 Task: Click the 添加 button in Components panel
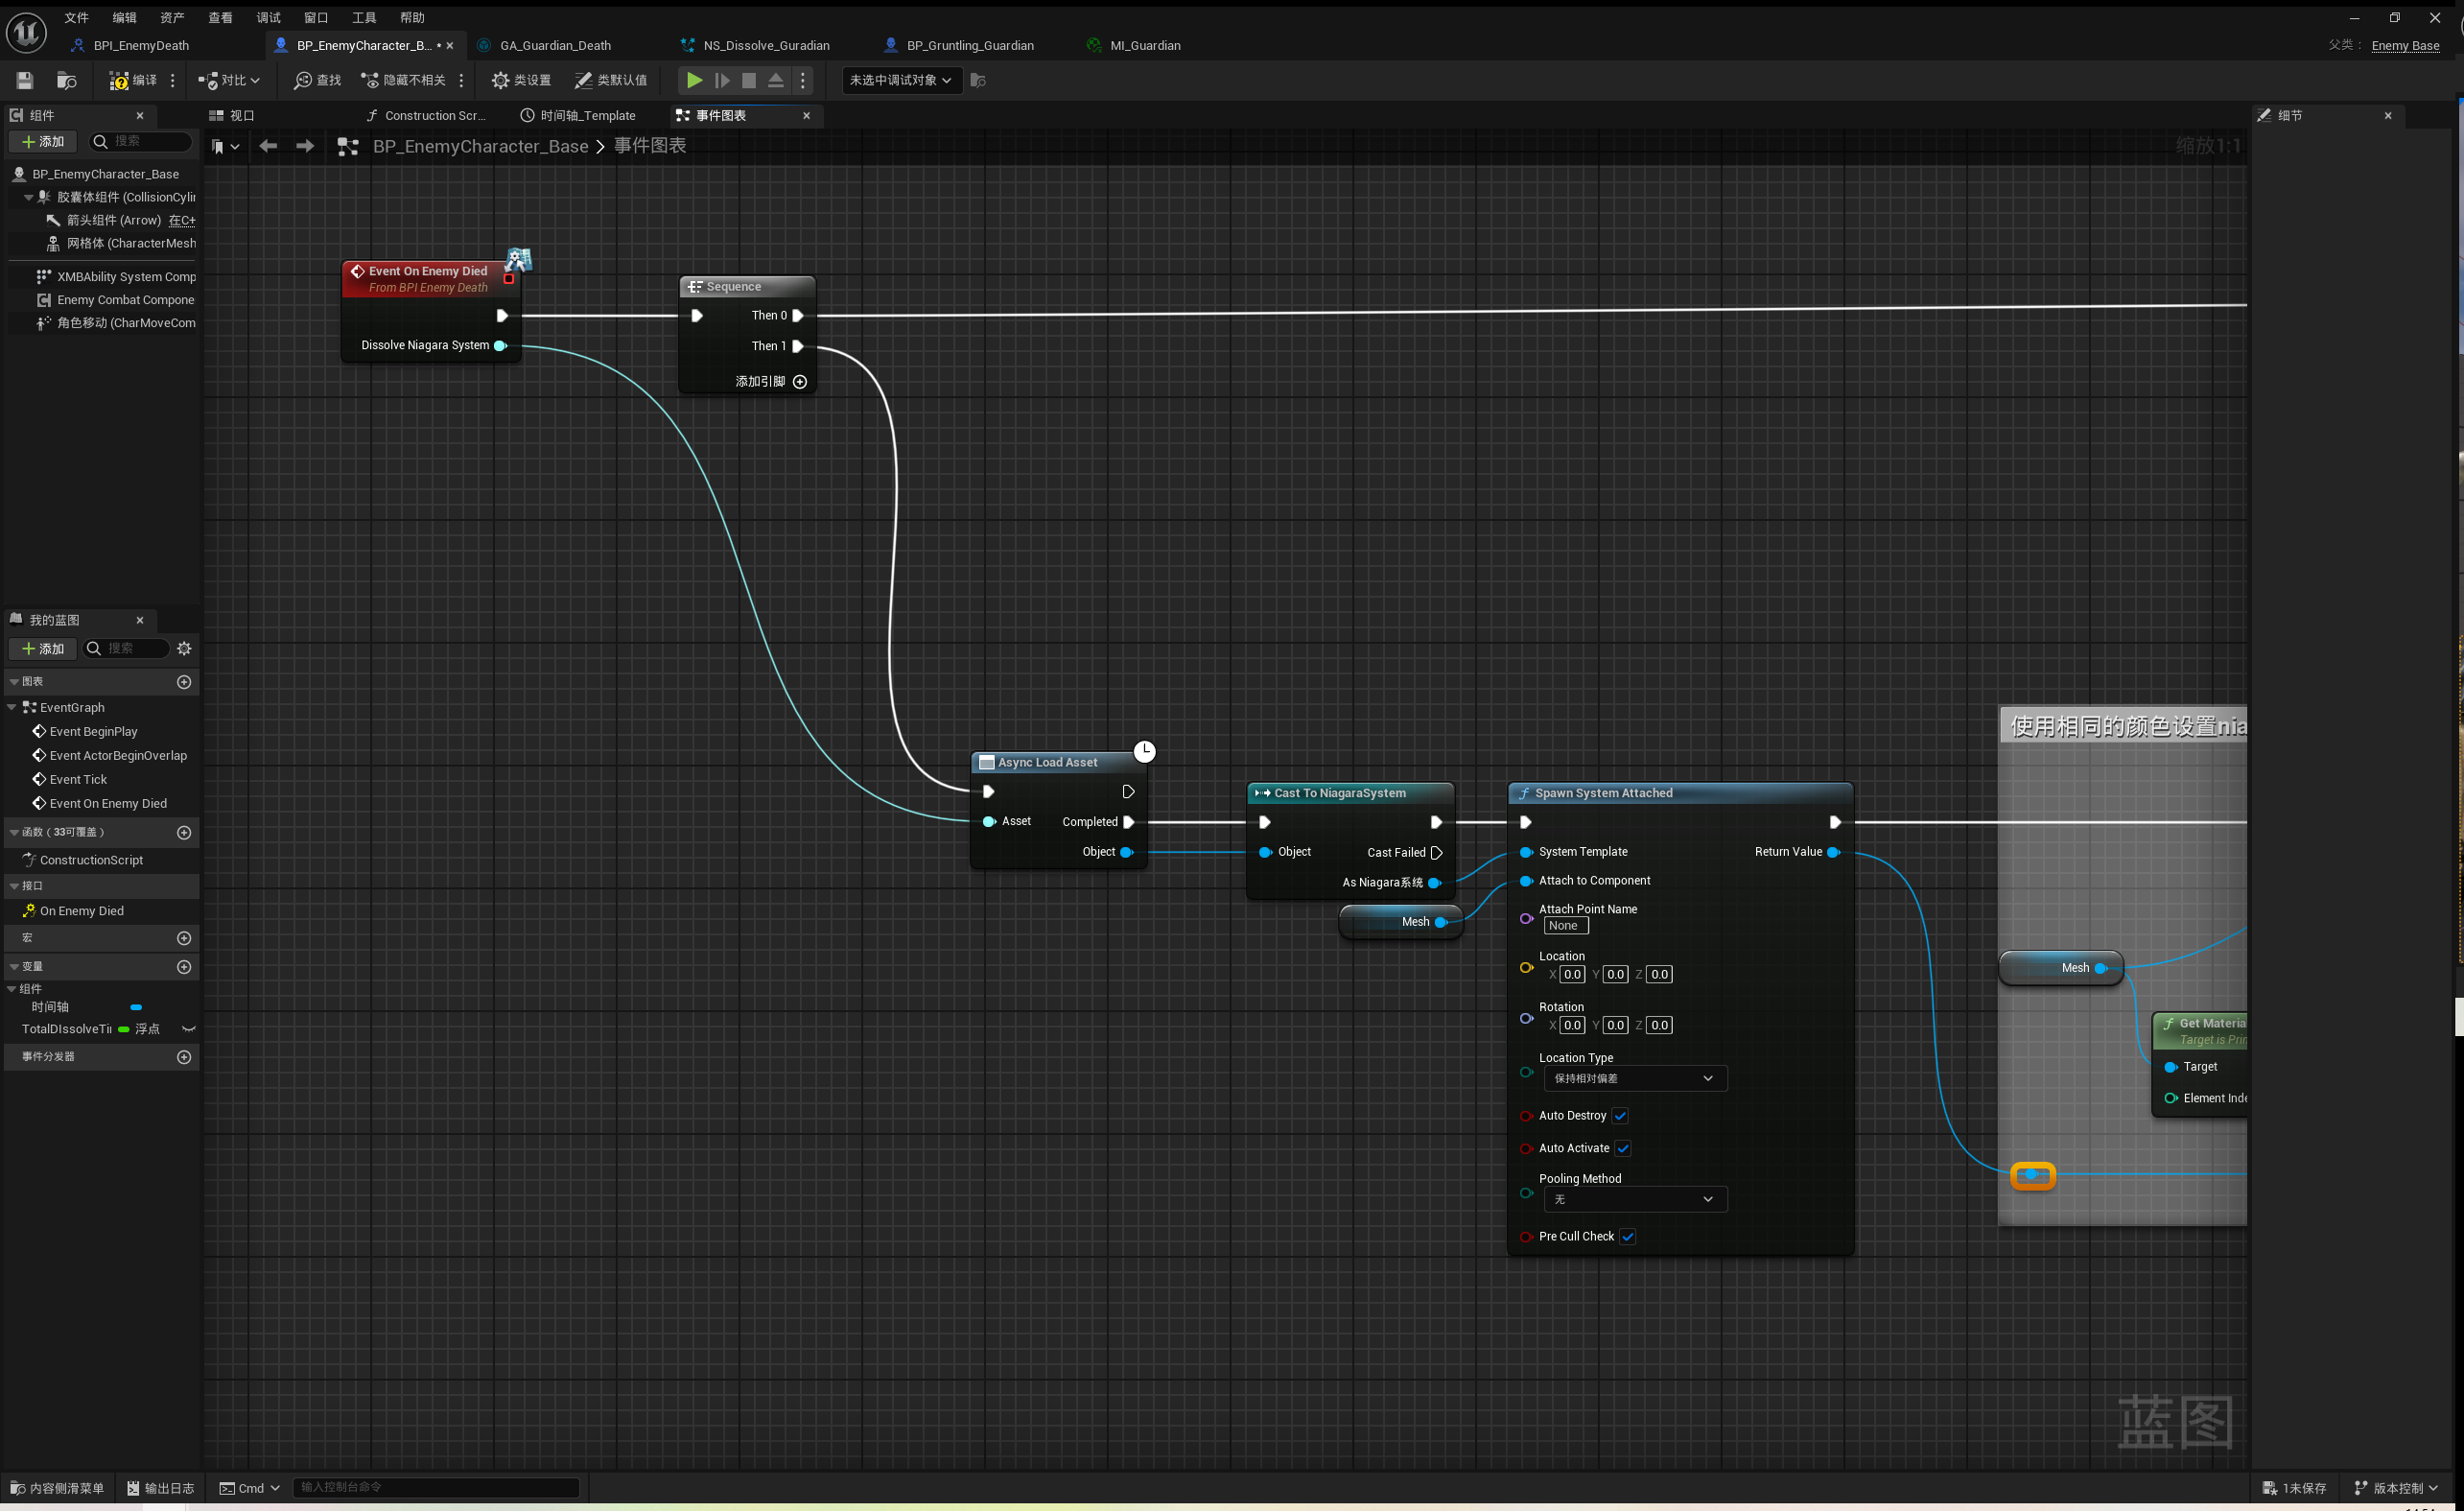[x=43, y=141]
